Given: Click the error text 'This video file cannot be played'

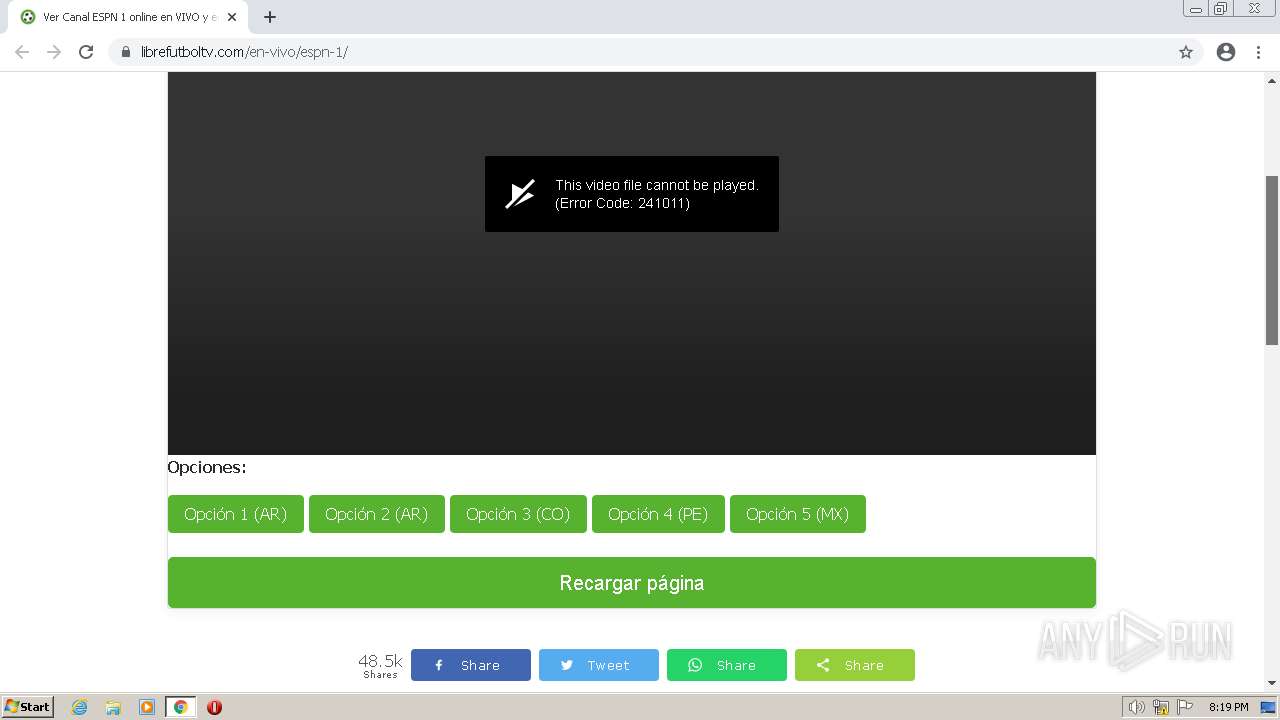Looking at the screenshot, I should click(657, 185).
